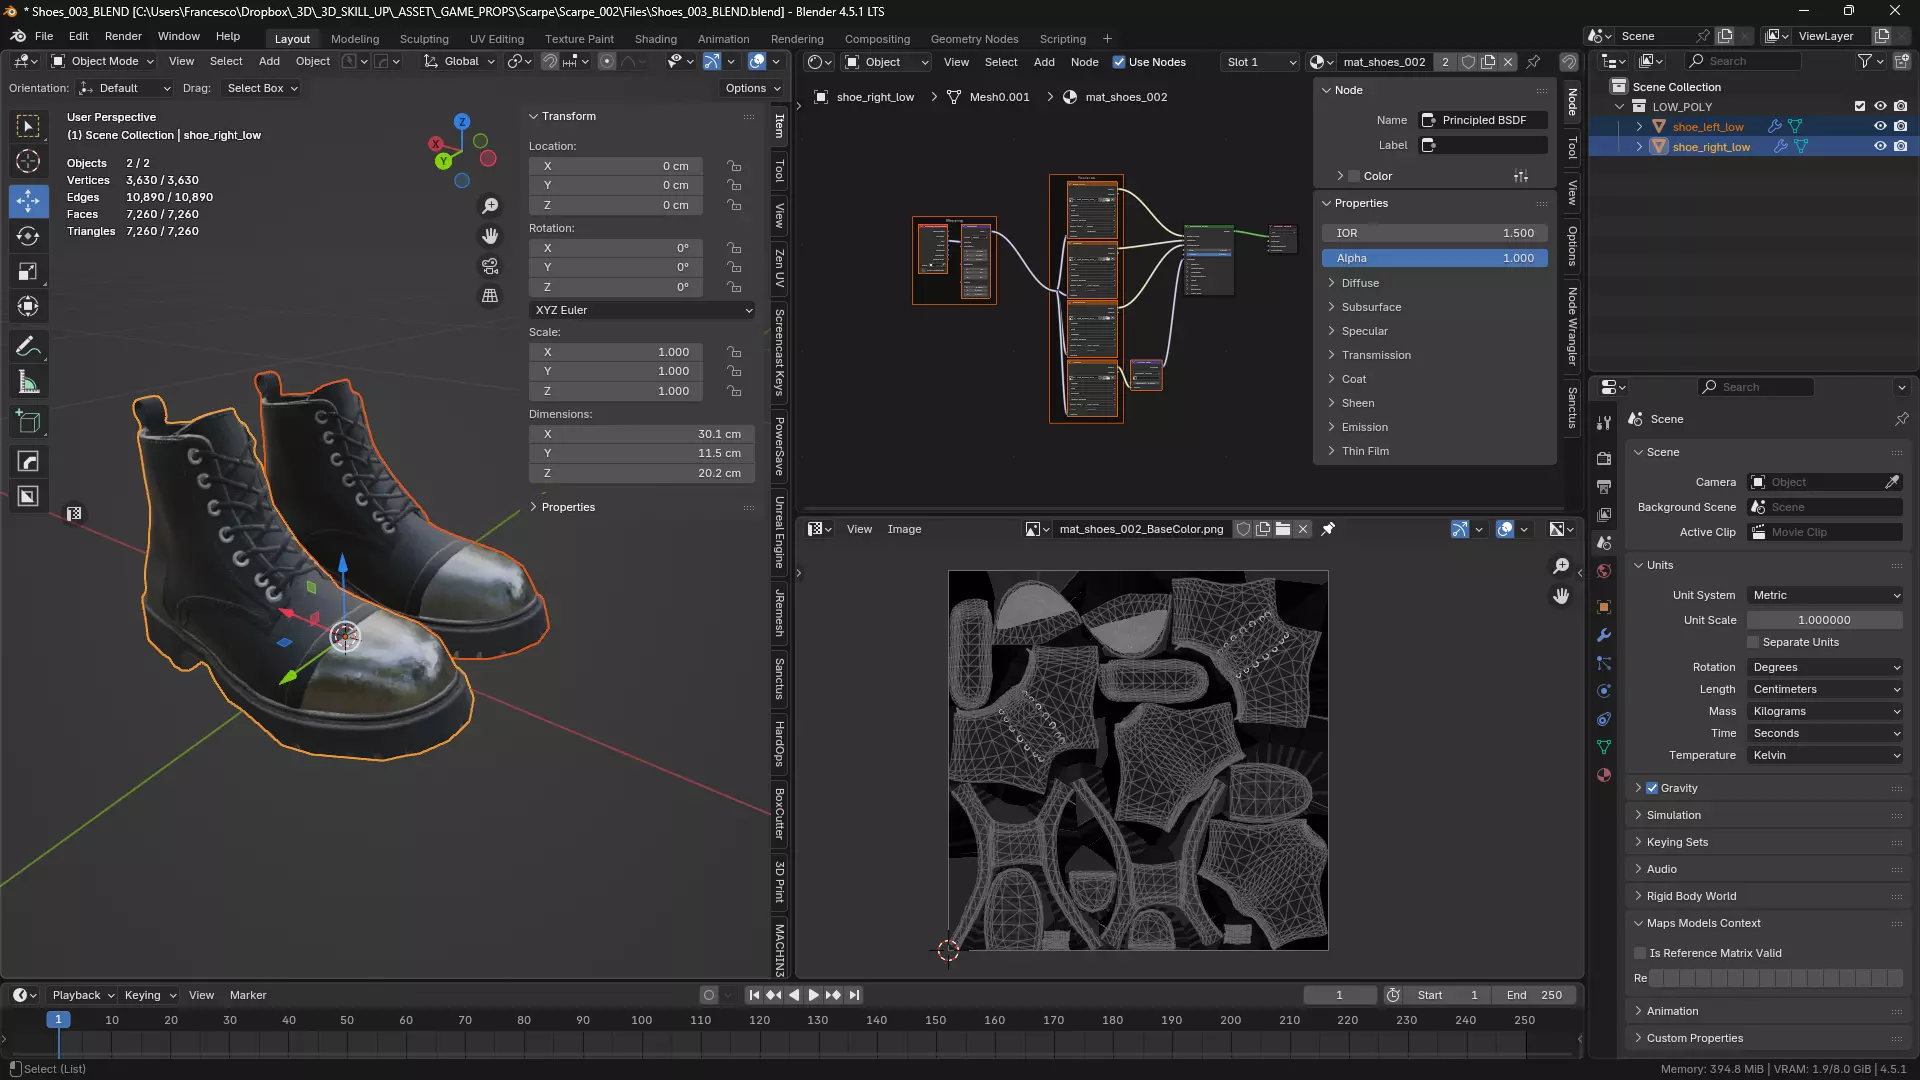Pin the mat_shoes_002_BaseColor image
The width and height of the screenshot is (1920, 1080).
[1328, 529]
